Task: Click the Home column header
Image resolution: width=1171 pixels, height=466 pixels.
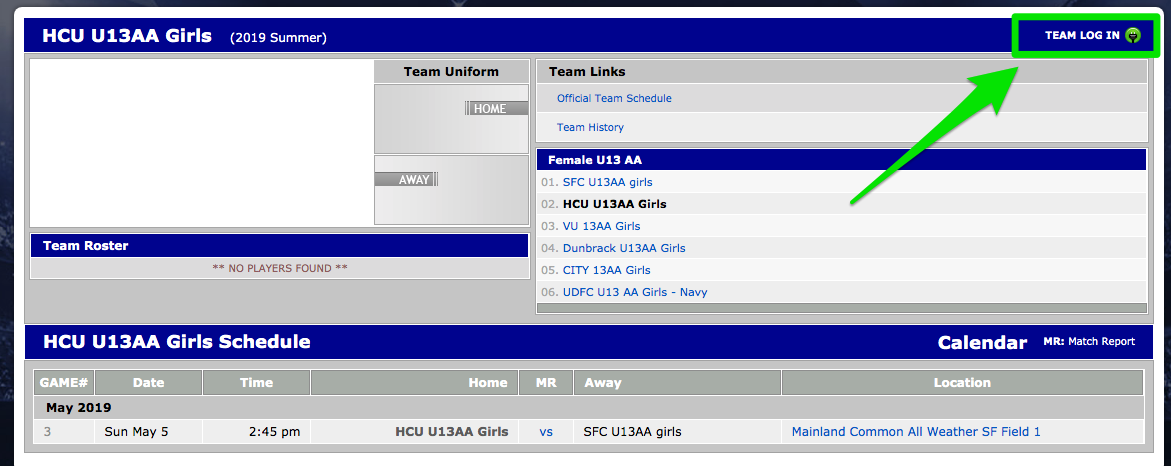Action: 414,382
